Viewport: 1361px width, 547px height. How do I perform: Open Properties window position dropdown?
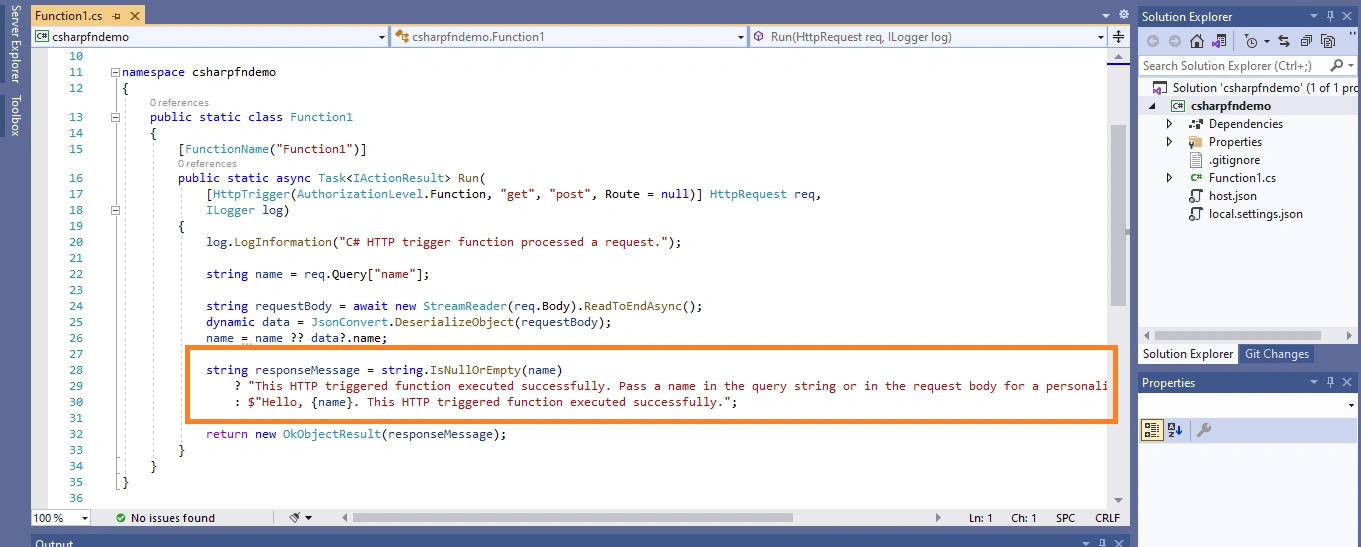(1314, 382)
